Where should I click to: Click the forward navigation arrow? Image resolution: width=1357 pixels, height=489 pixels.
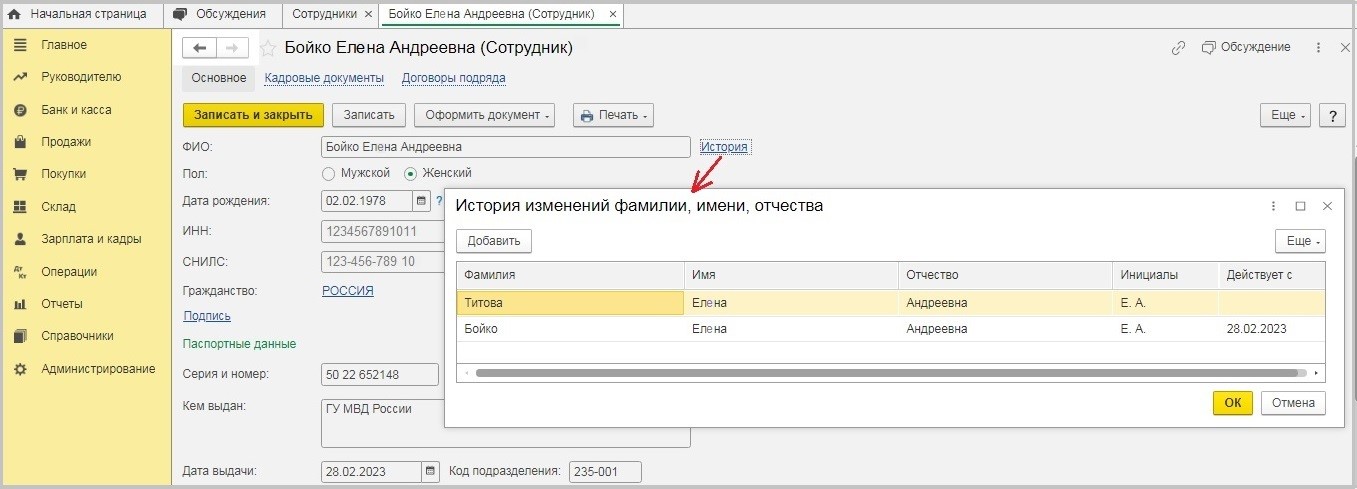(232, 48)
